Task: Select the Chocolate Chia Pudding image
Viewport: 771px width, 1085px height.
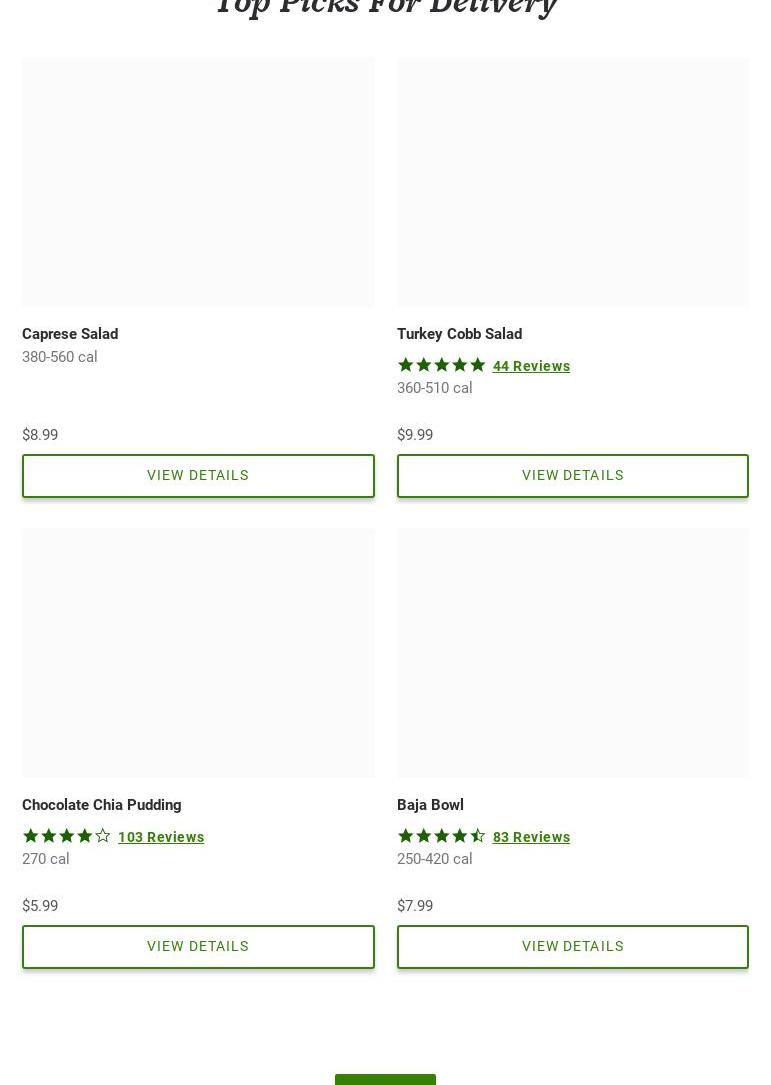Action: [x=198, y=653]
